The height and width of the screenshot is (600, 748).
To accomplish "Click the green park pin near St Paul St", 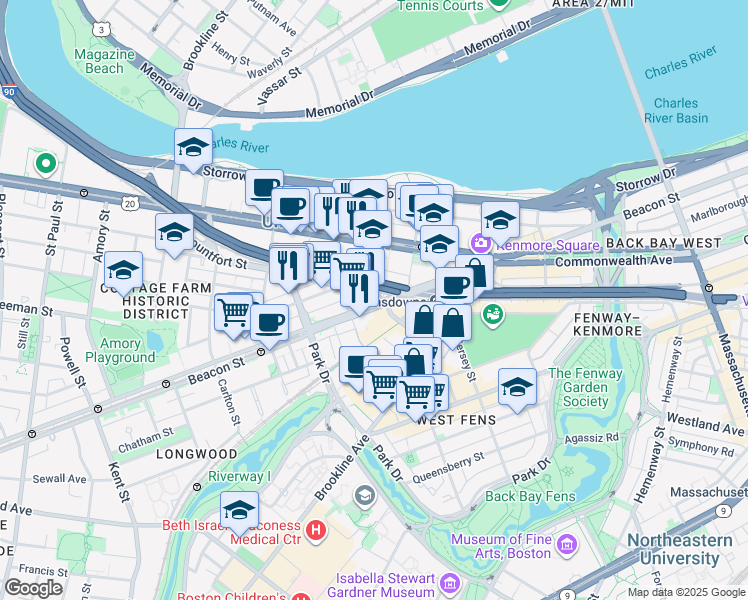I will (x=46, y=164).
